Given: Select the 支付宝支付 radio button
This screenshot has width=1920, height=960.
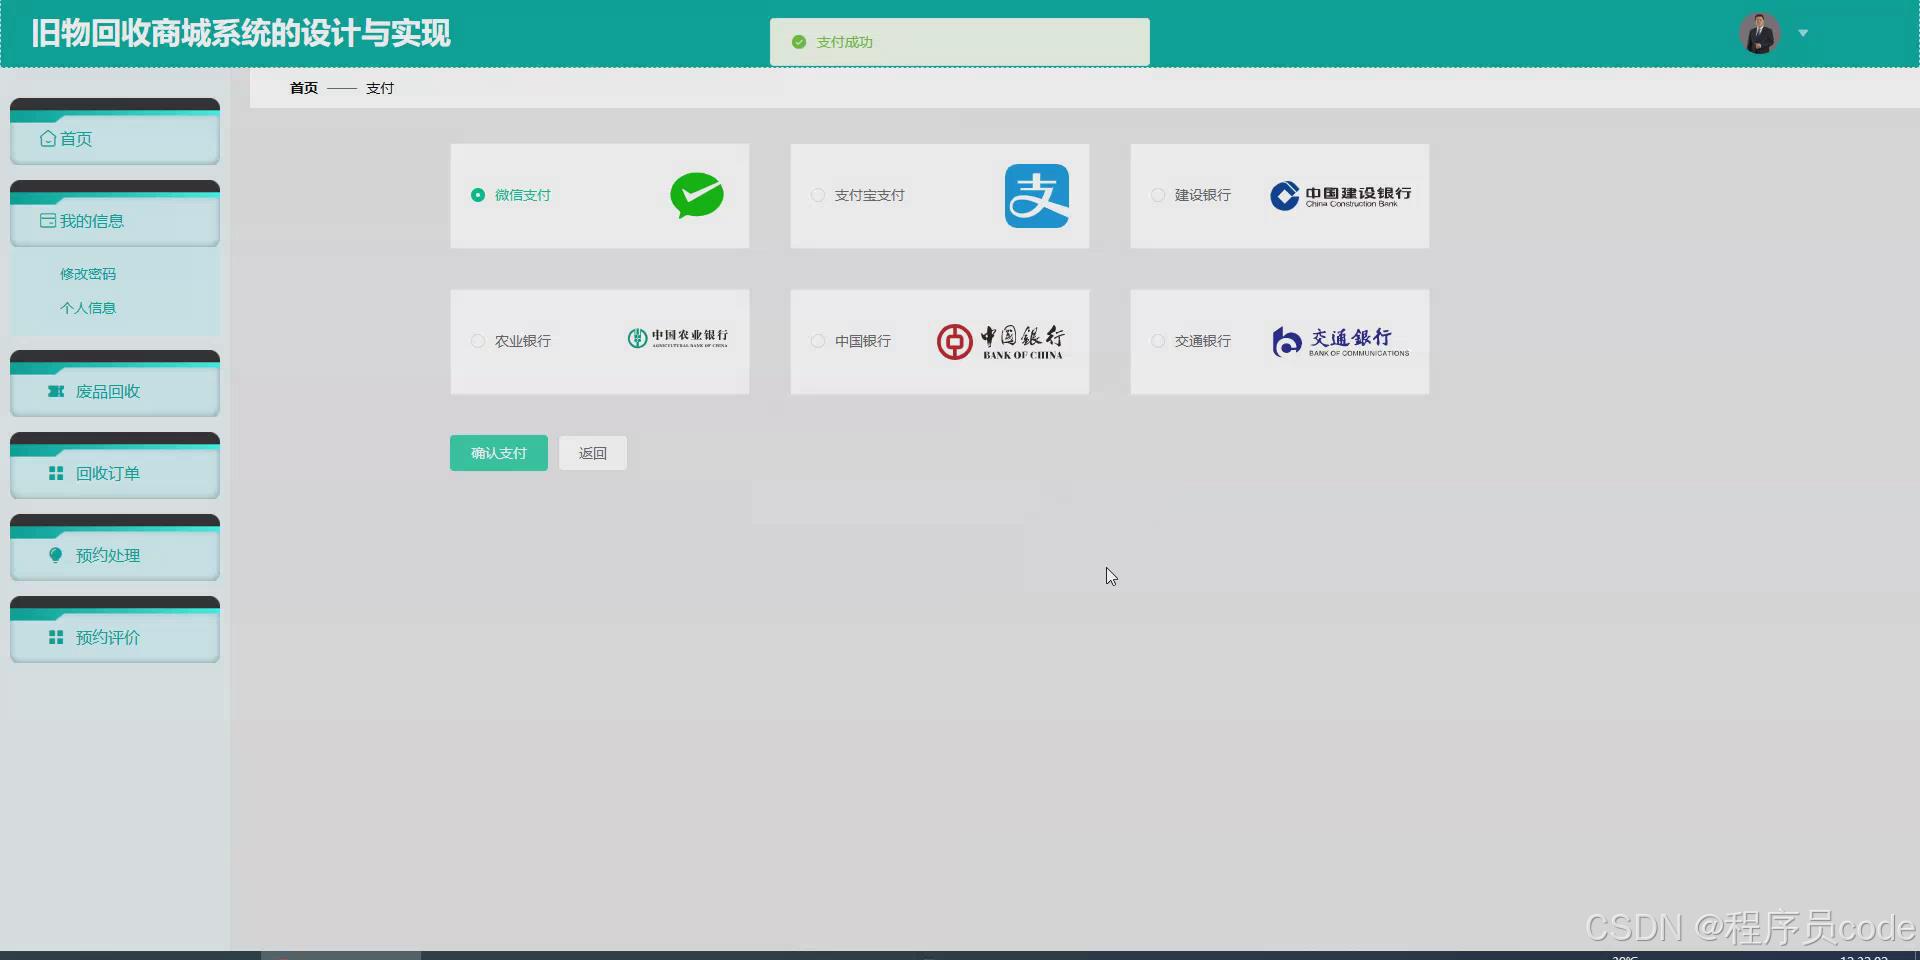Looking at the screenshot, I should click(818, 195).
